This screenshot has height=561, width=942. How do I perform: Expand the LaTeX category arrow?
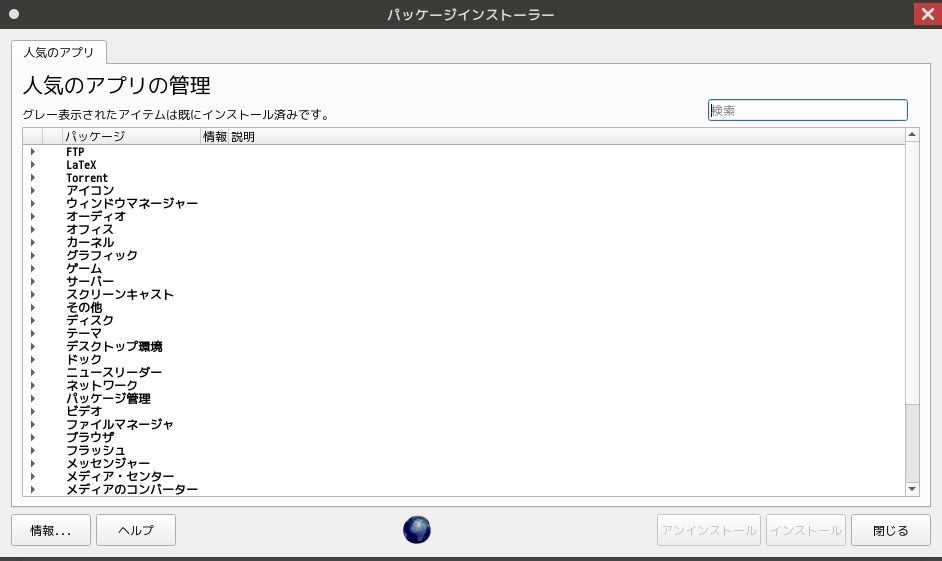[32, 165]
